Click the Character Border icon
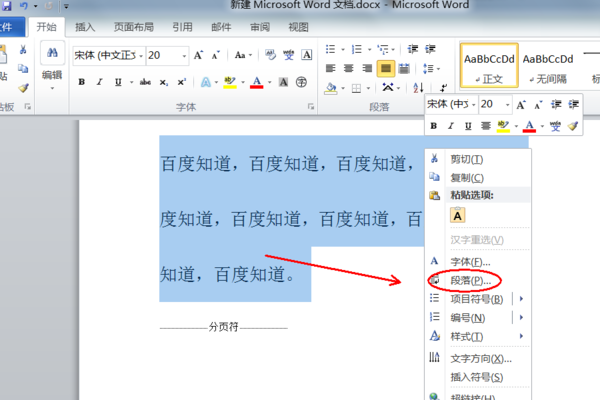The width and height of the screenshot is (600, 400). click(307, 55)
